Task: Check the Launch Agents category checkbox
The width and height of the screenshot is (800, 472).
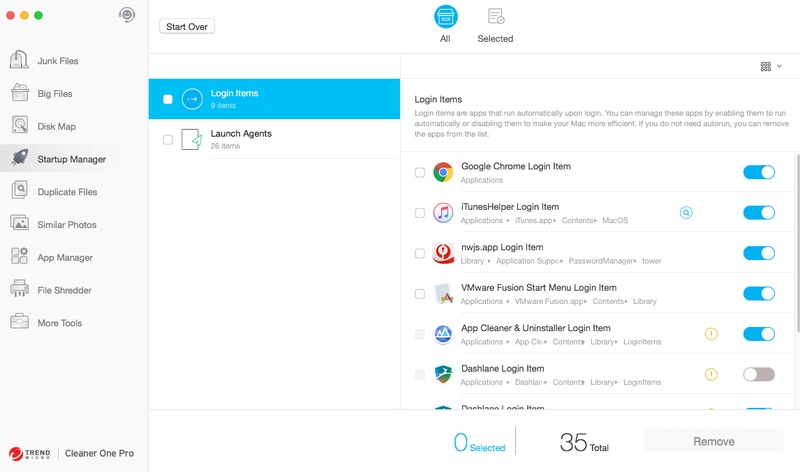Action: point(168,139)
